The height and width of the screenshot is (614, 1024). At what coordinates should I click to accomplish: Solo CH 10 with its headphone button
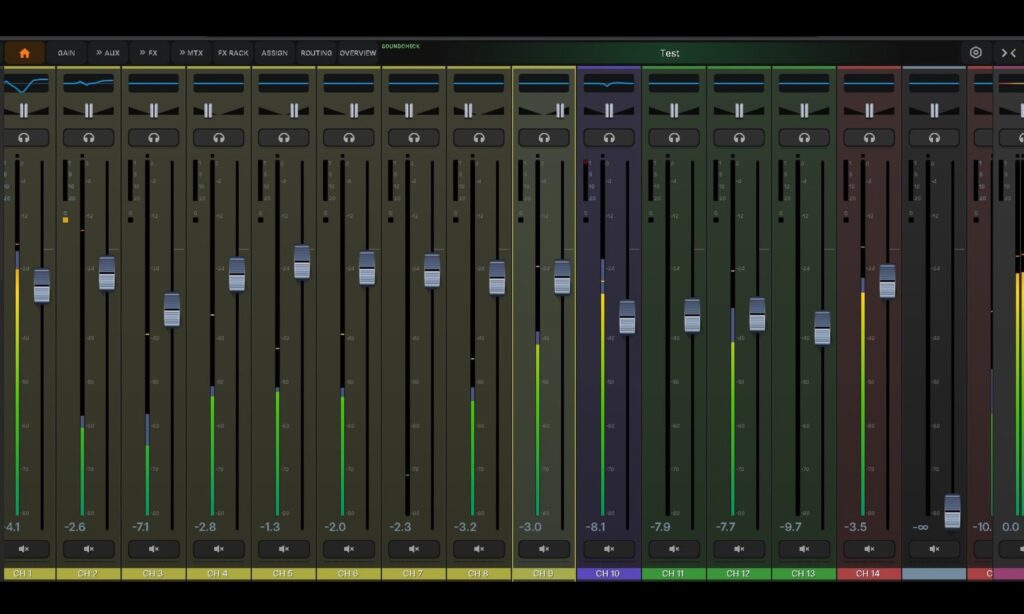(609, 137)
